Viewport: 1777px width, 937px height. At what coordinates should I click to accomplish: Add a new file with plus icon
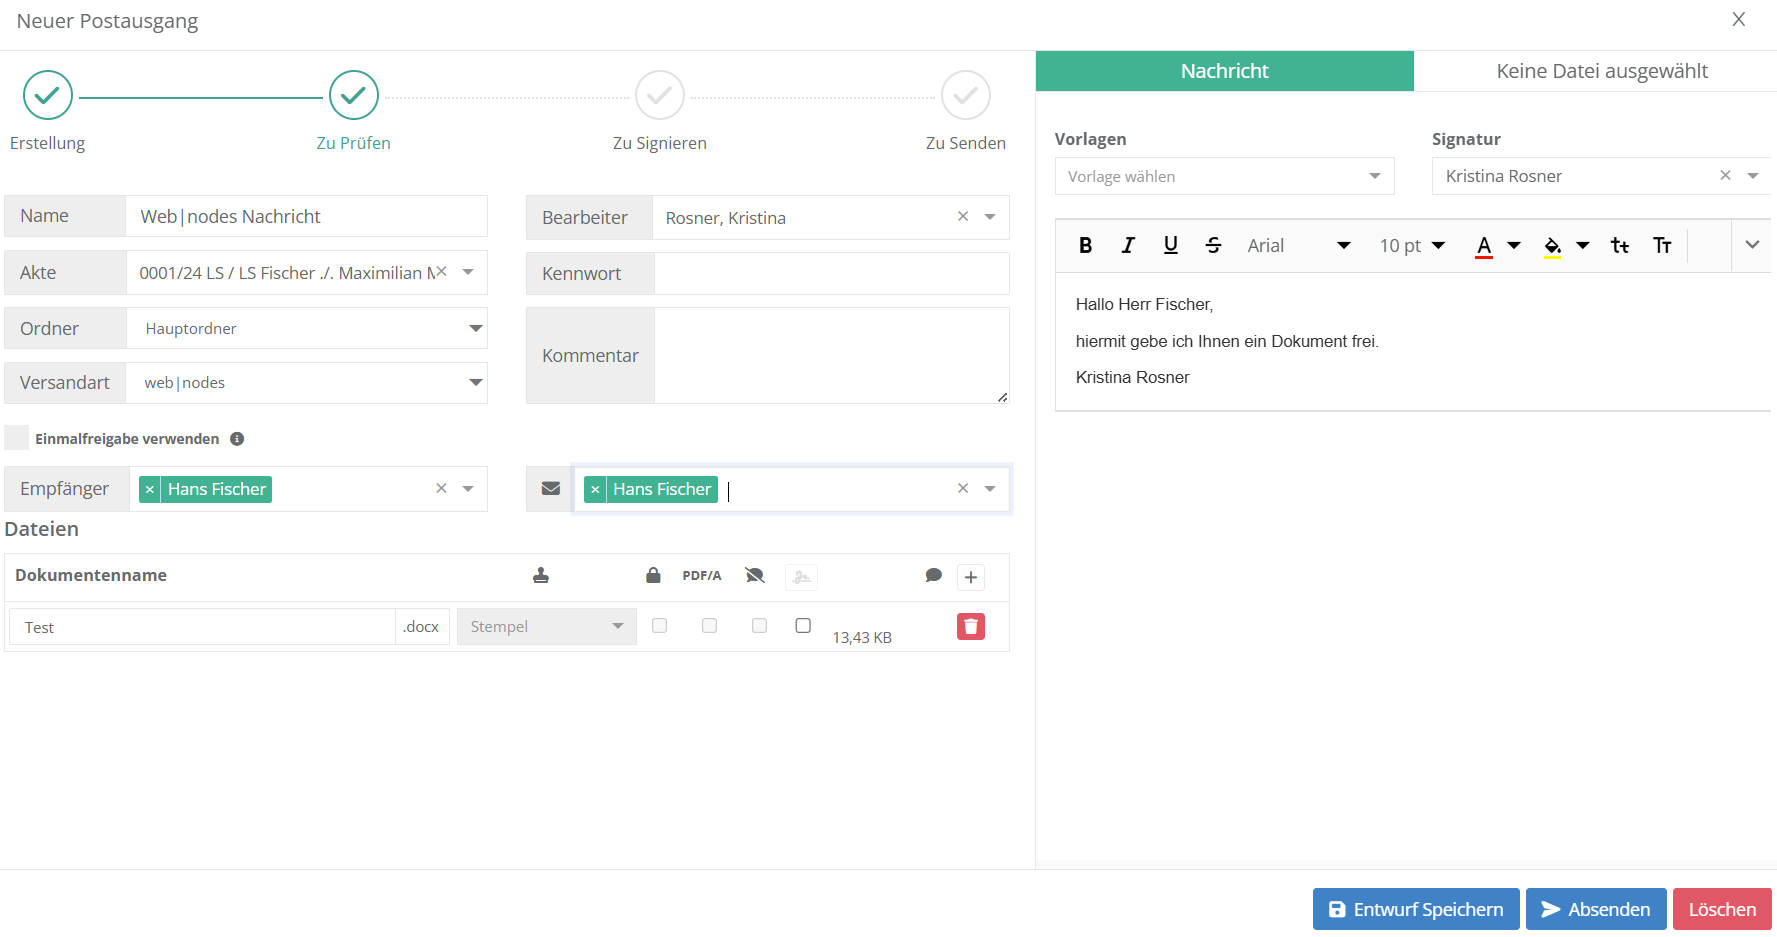pos(970,577)
